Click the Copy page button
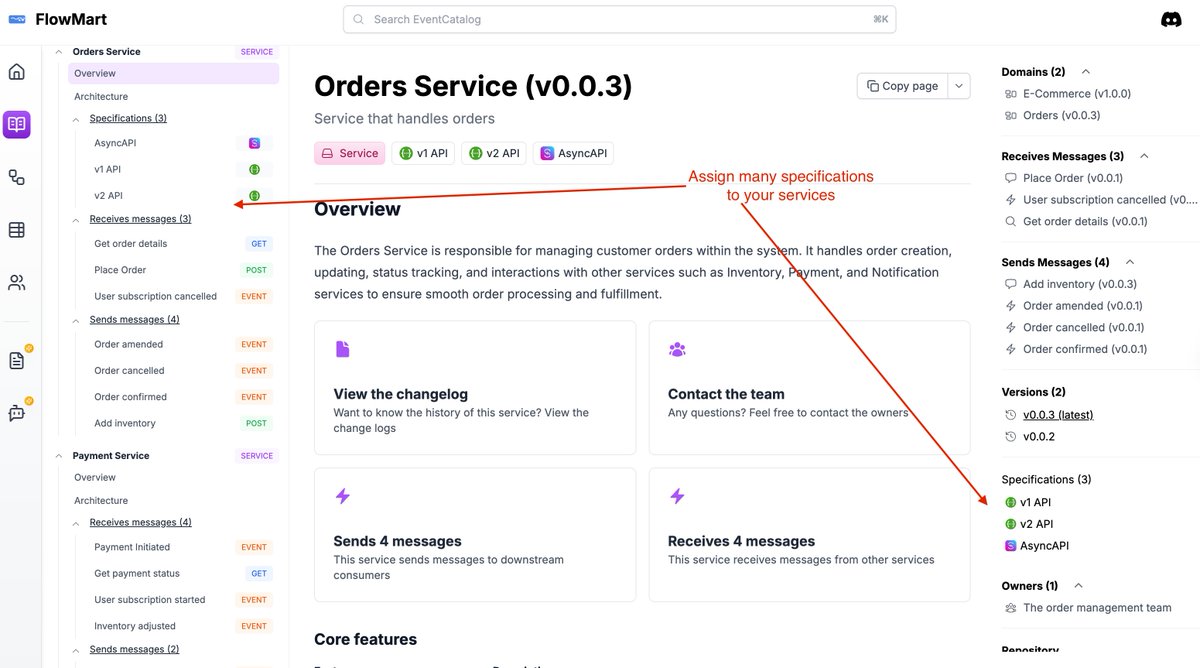This screenshot has width=1200, height=668. pyautogui.click(x=903, y=86)
